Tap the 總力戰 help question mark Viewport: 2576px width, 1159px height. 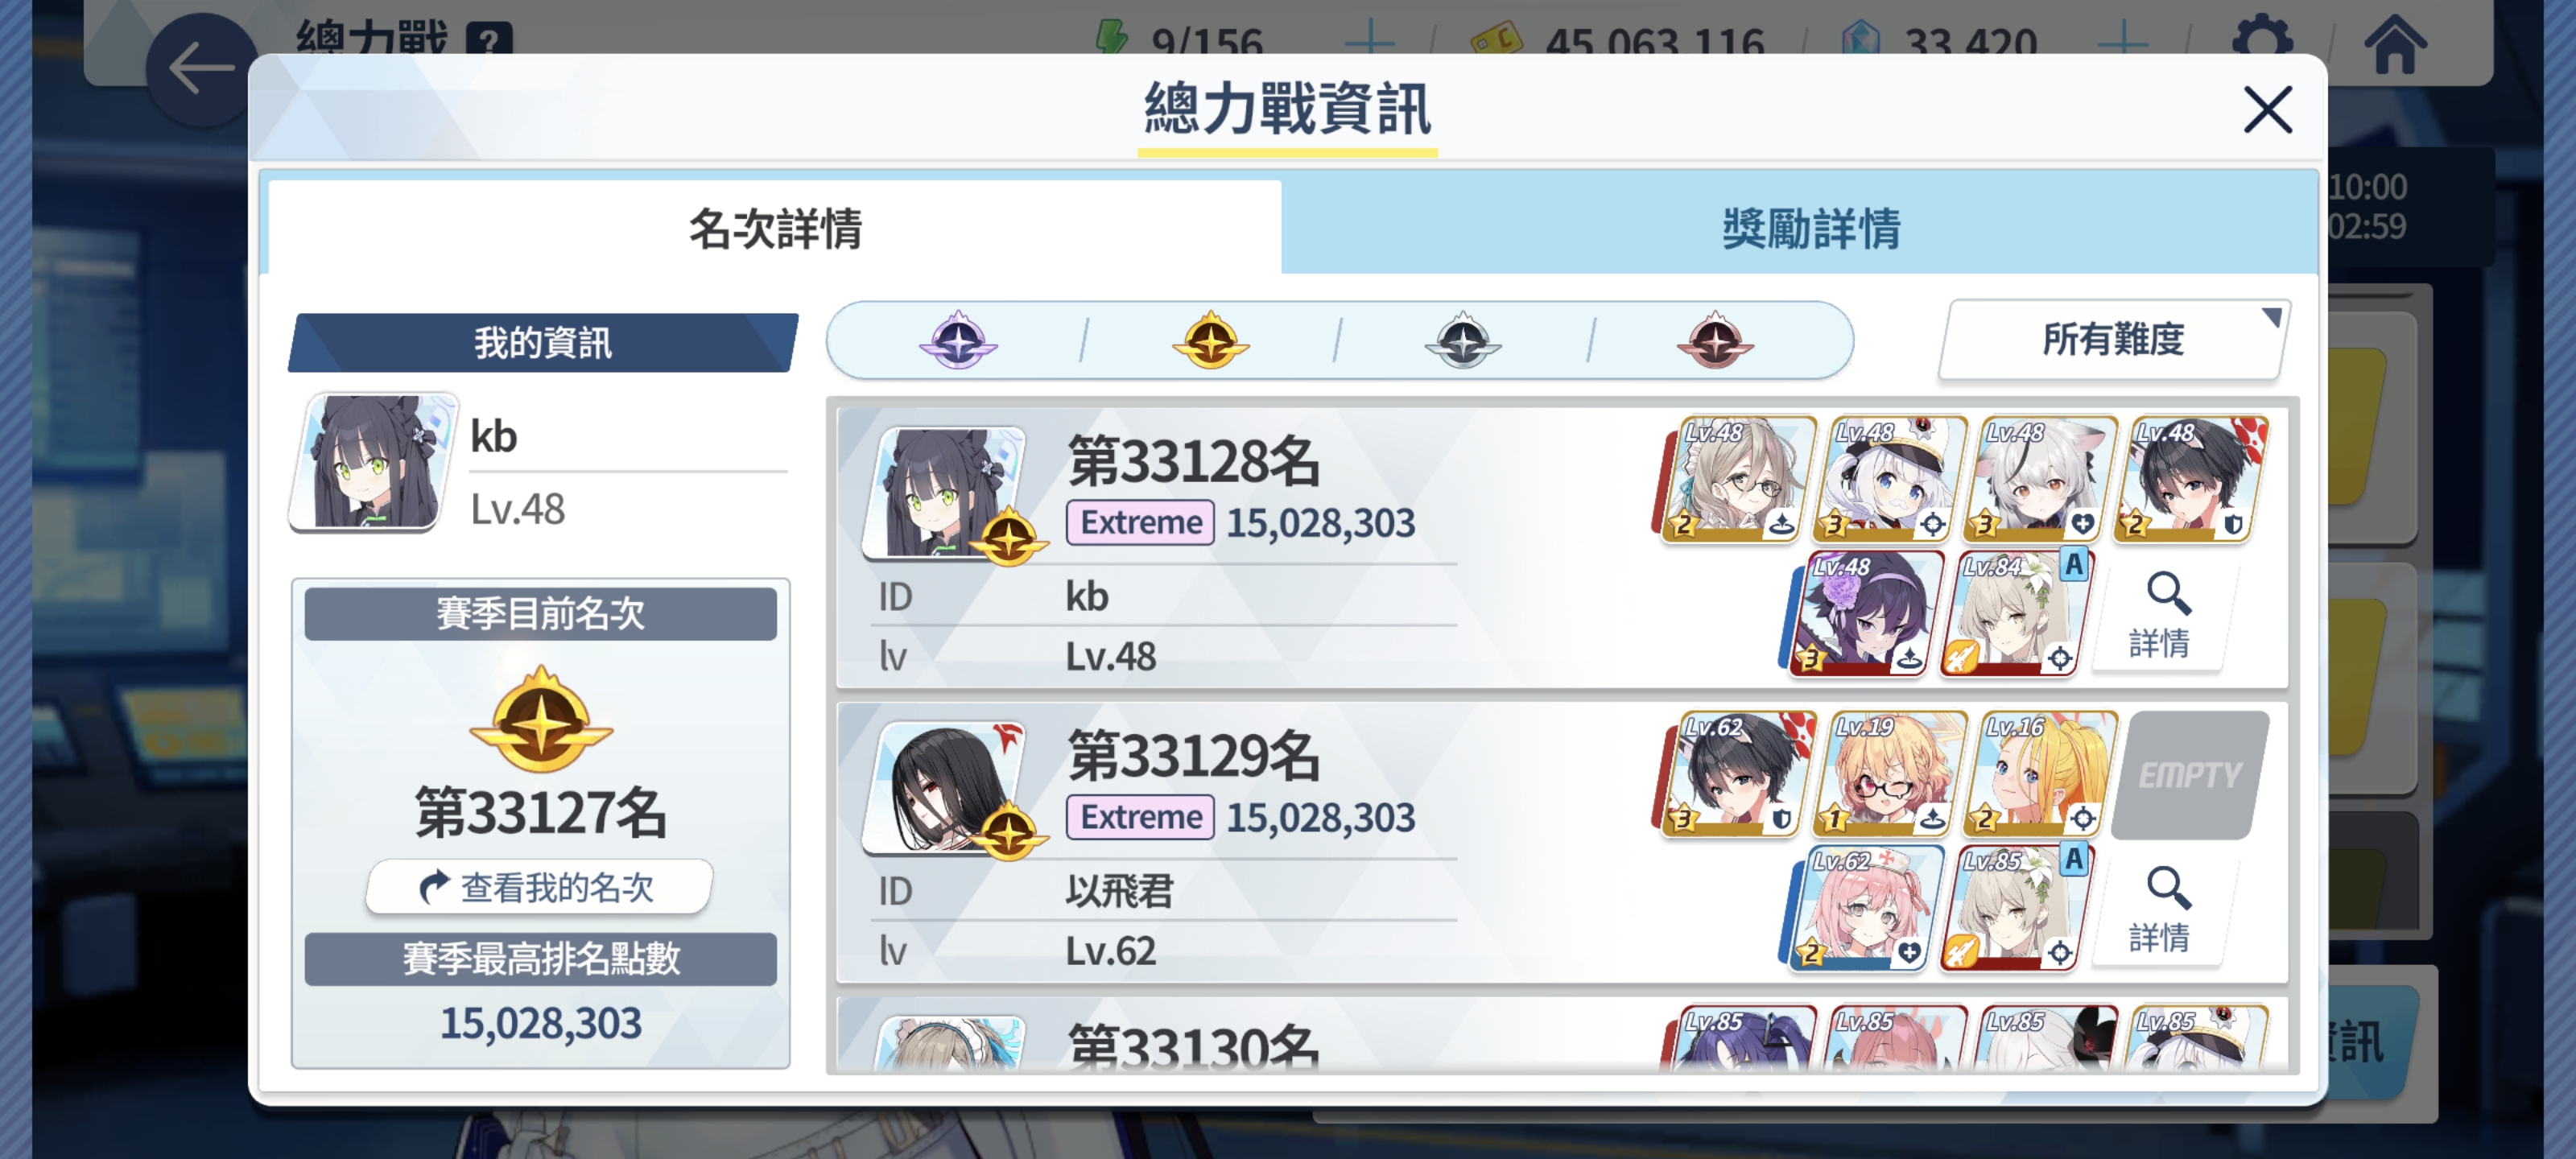(x=489, y=40)
